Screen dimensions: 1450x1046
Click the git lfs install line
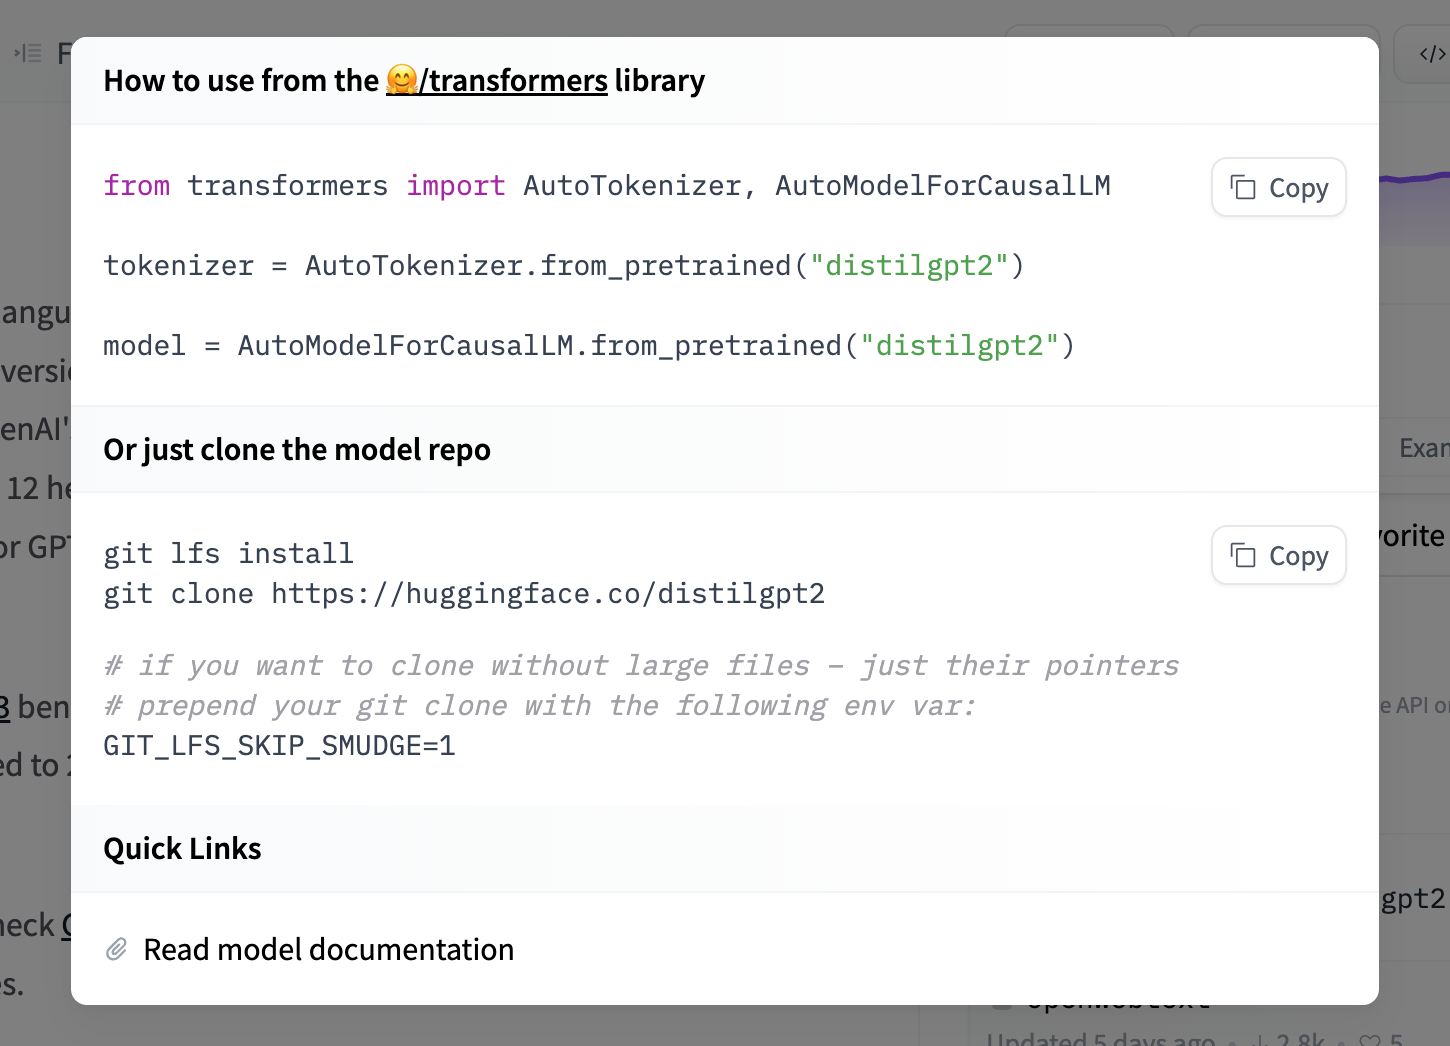(228, 554)
